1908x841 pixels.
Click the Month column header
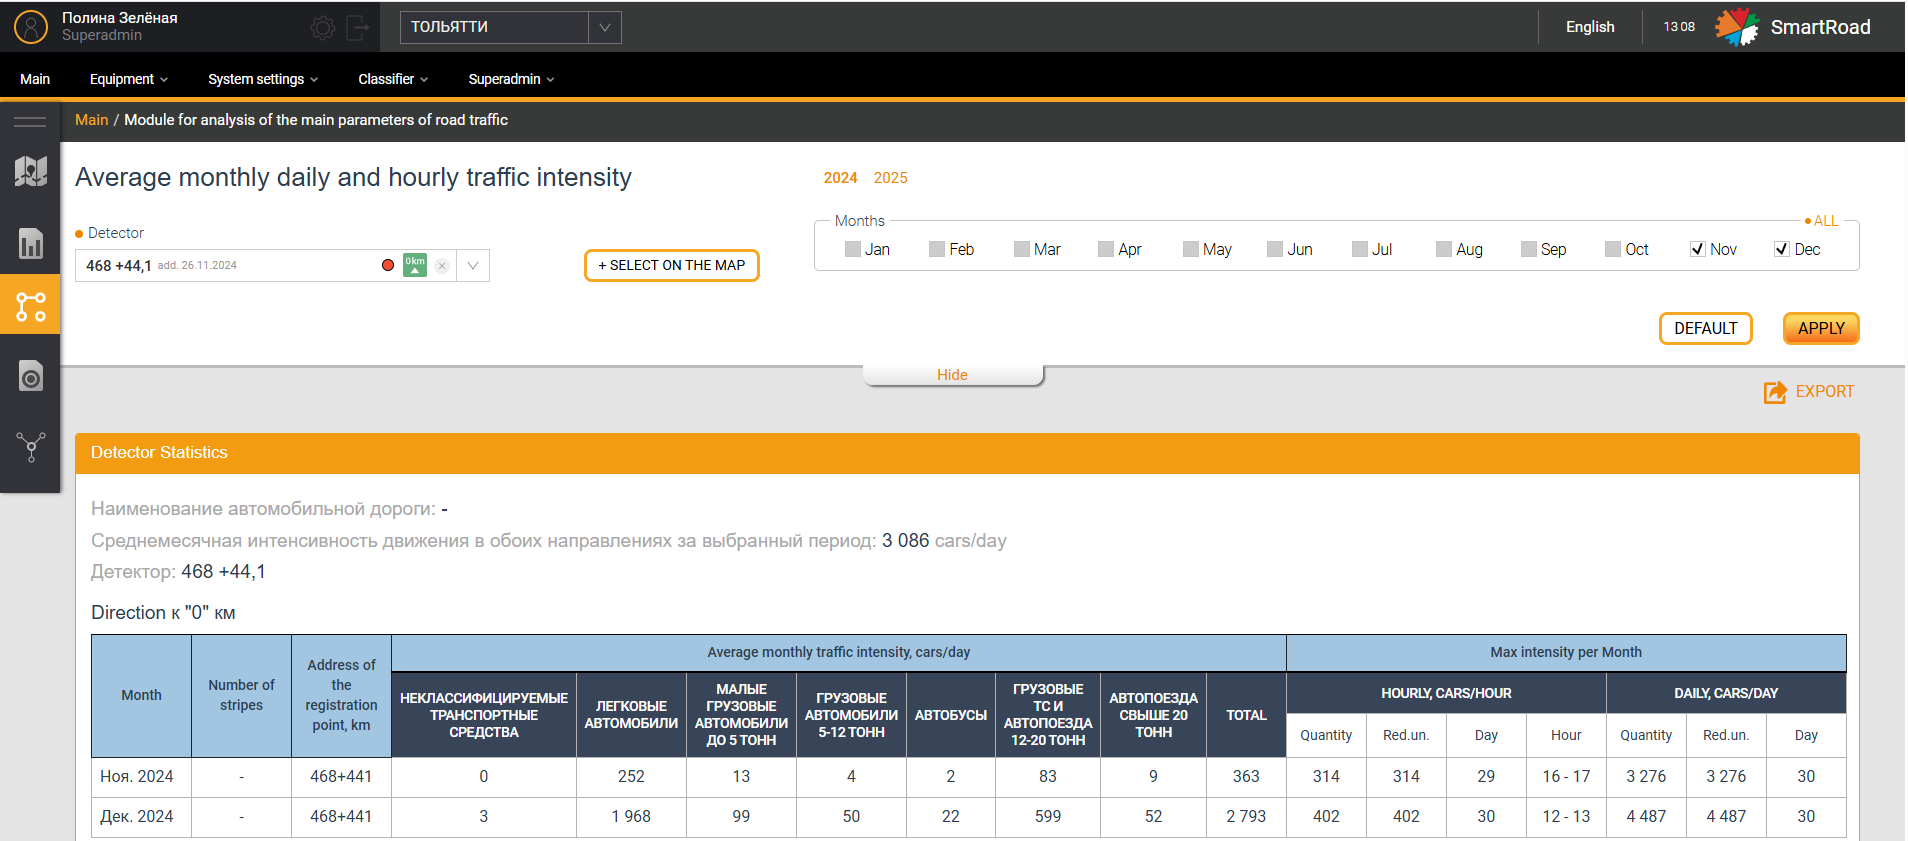[141, 696]
